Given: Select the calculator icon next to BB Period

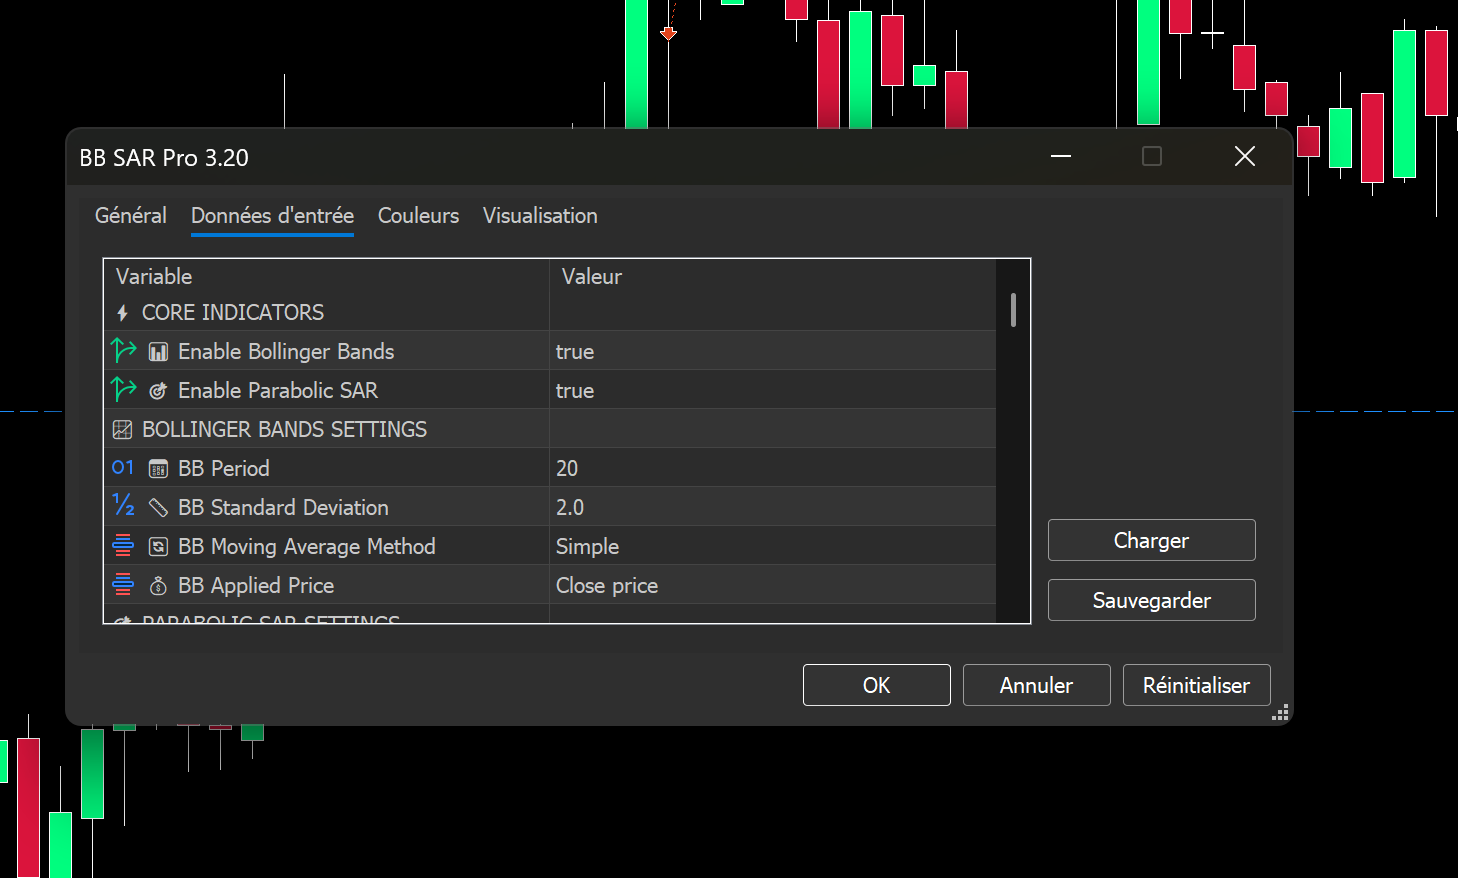Looking at the screenshot, I should (158, 467).
